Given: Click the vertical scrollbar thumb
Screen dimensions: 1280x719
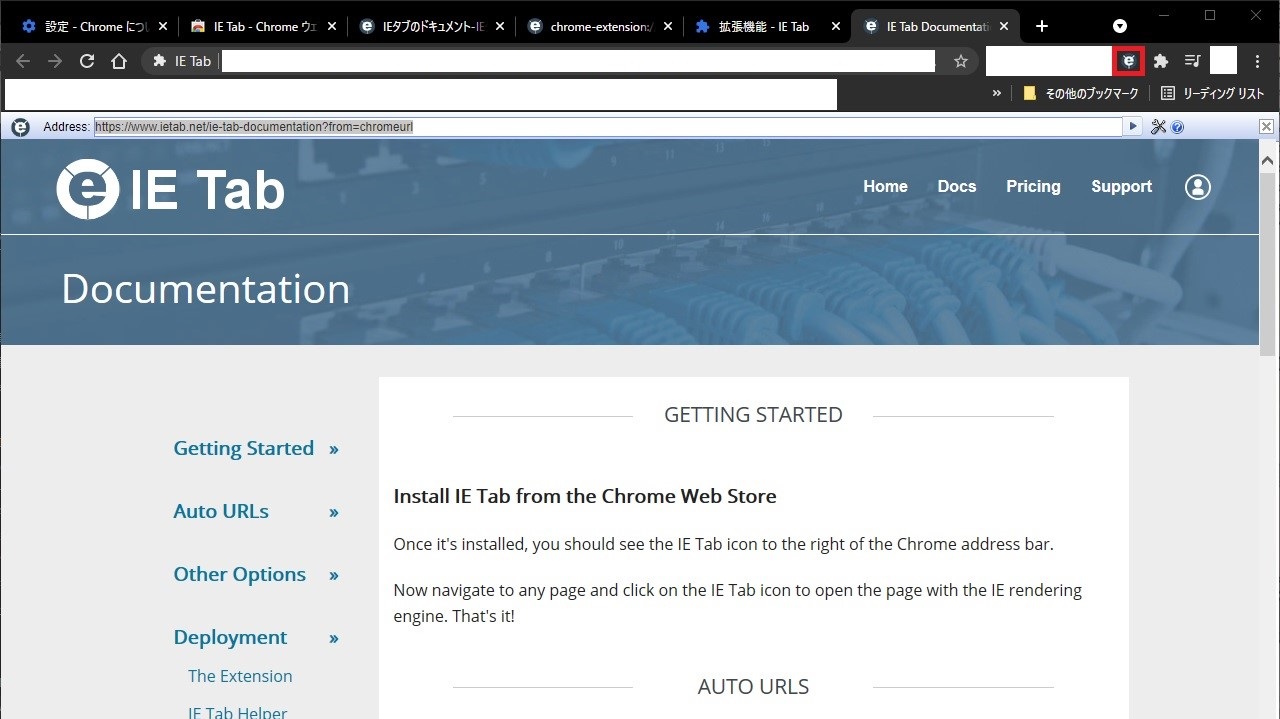Looking at the screenshot, I should pos(1268,263).
